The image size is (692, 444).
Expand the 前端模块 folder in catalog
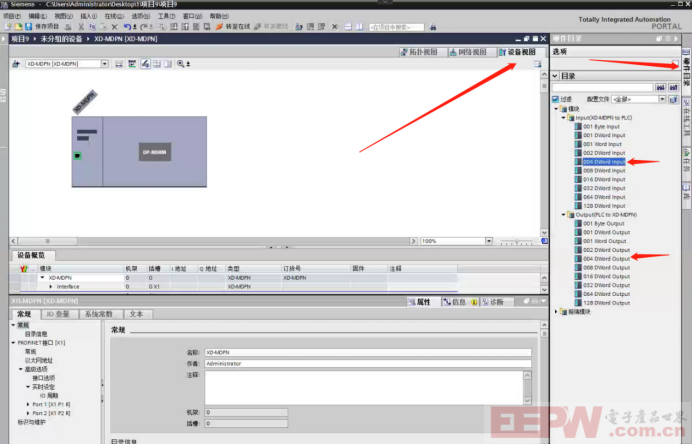coord(556,312)
